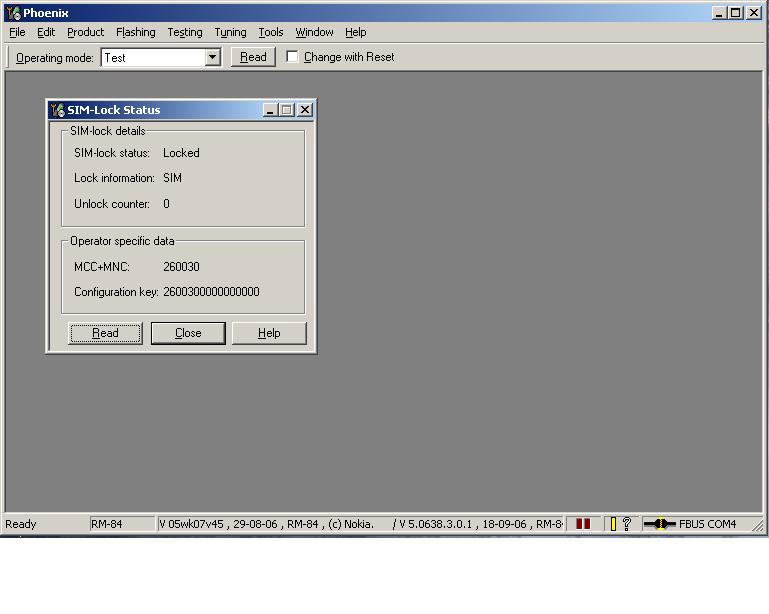Click the Lock information value SIM
Screen dimensions: 769x614
172,178
